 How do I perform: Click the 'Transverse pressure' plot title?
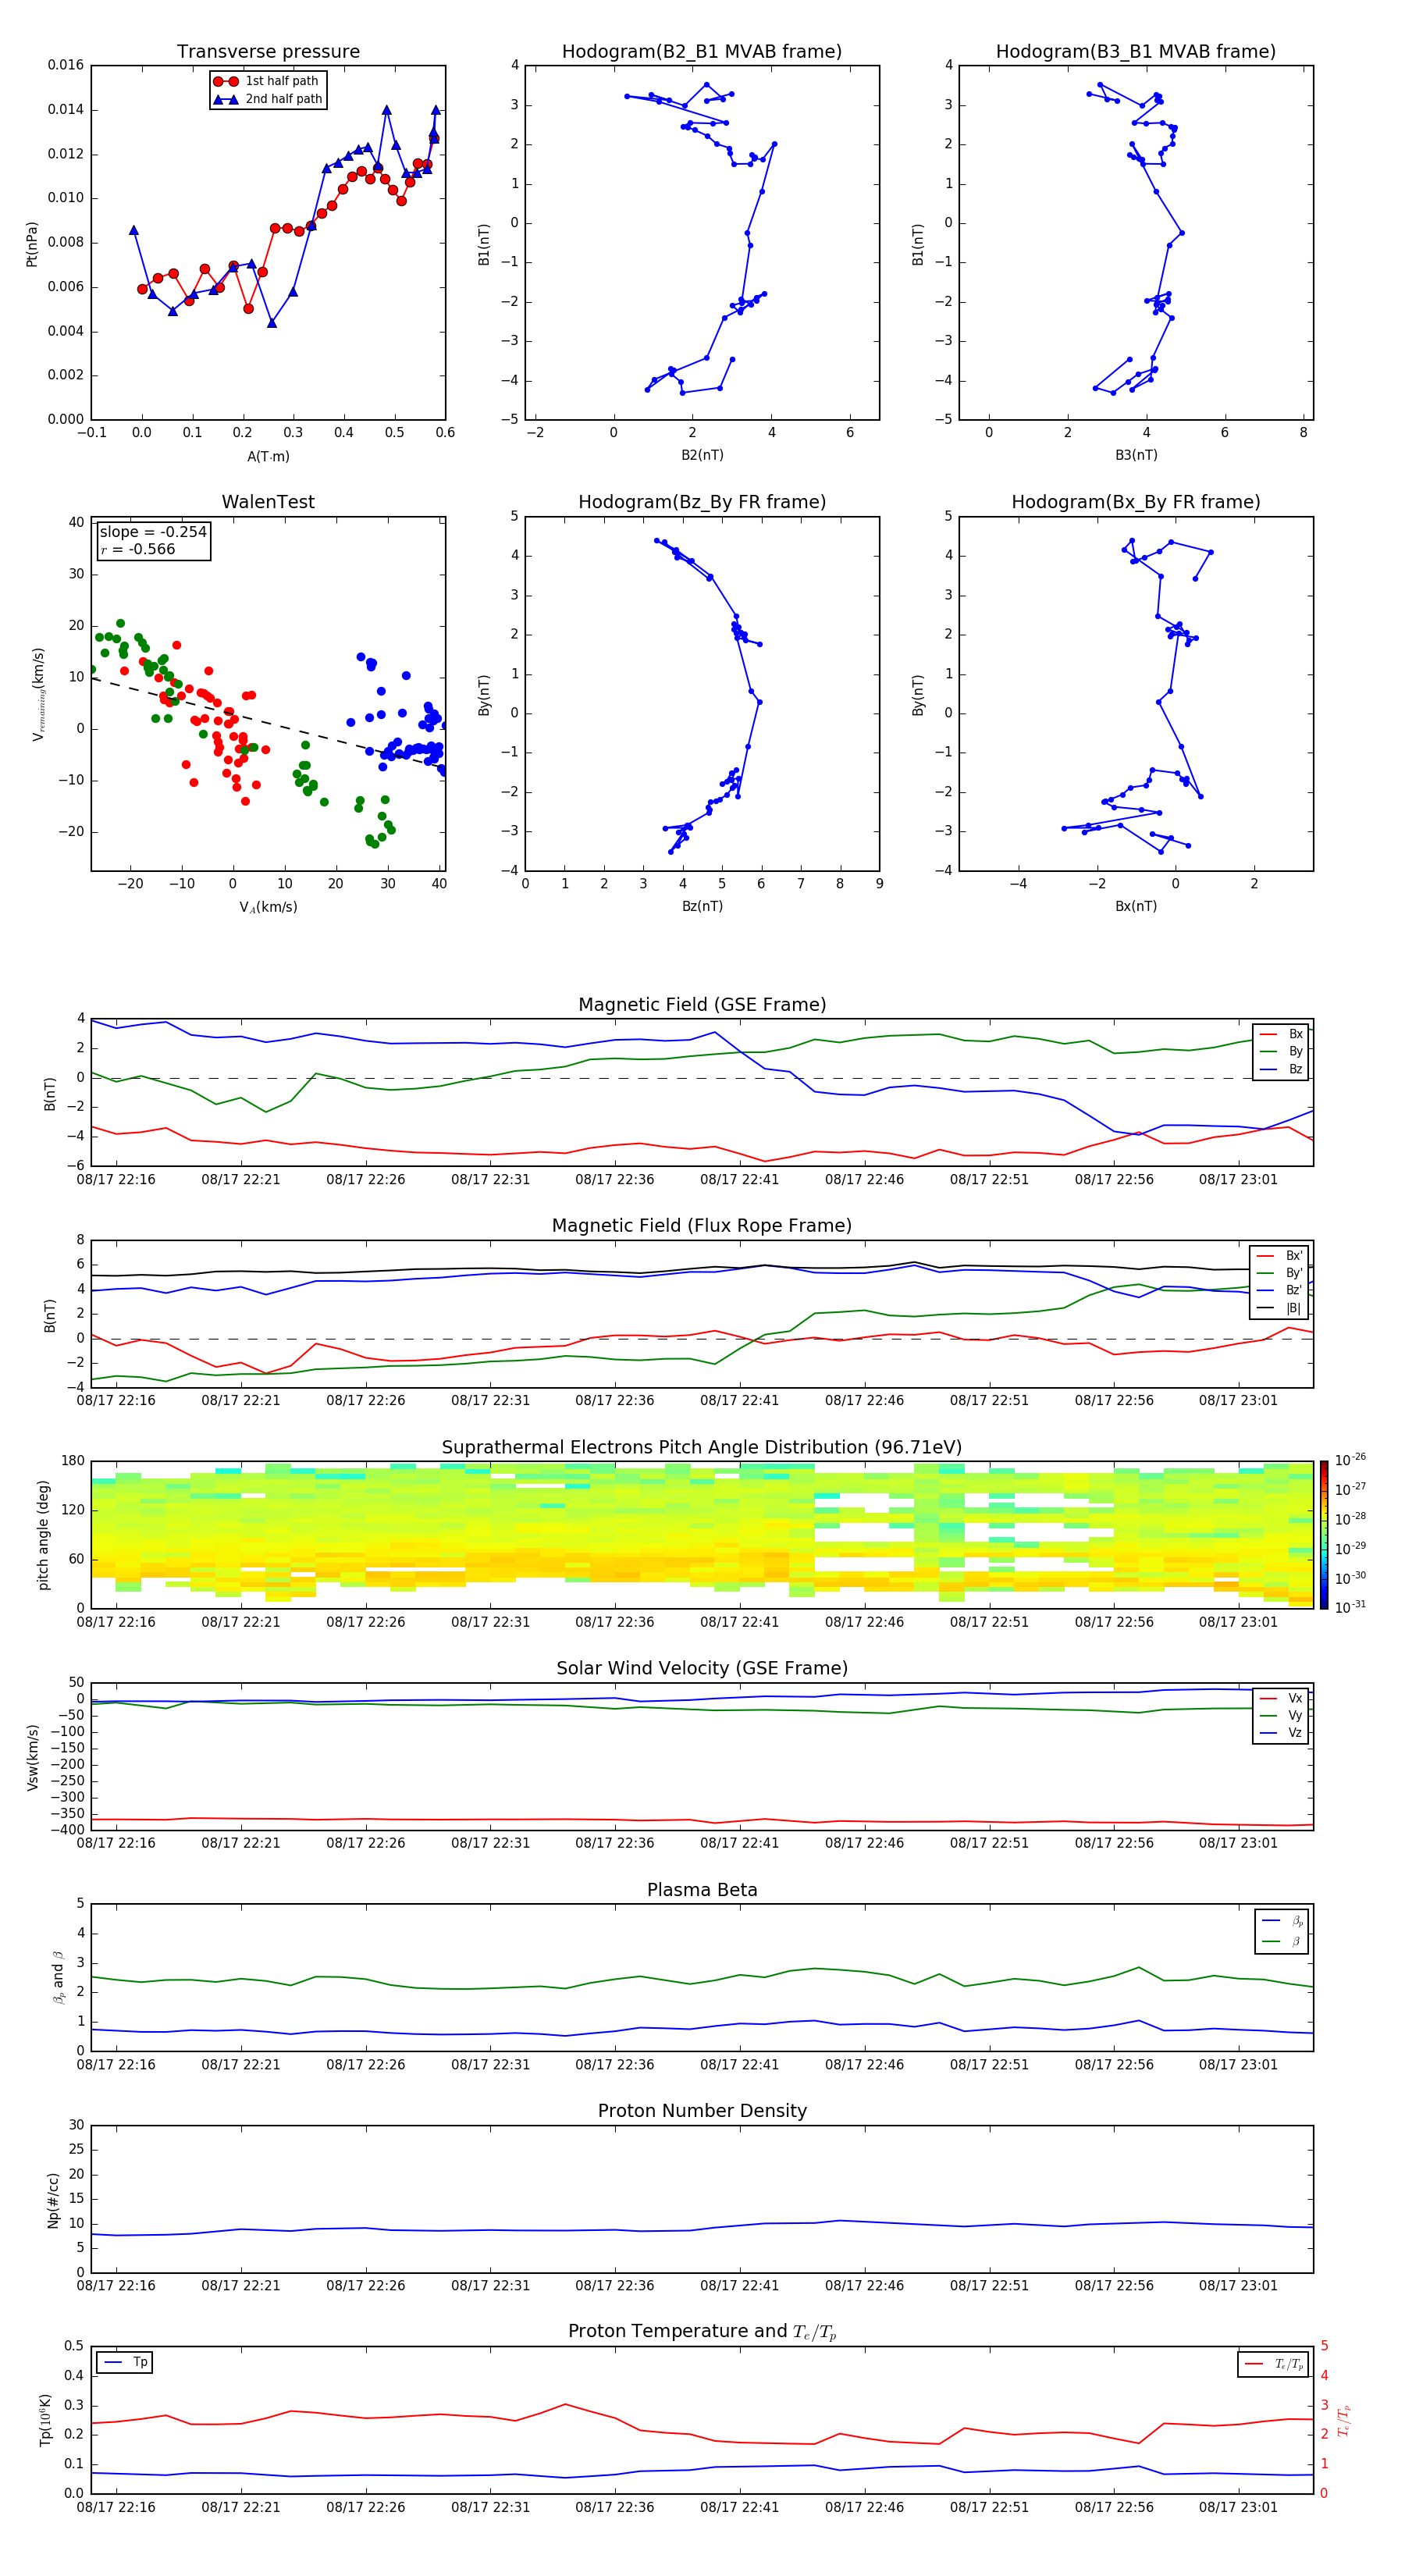[268, 52]
